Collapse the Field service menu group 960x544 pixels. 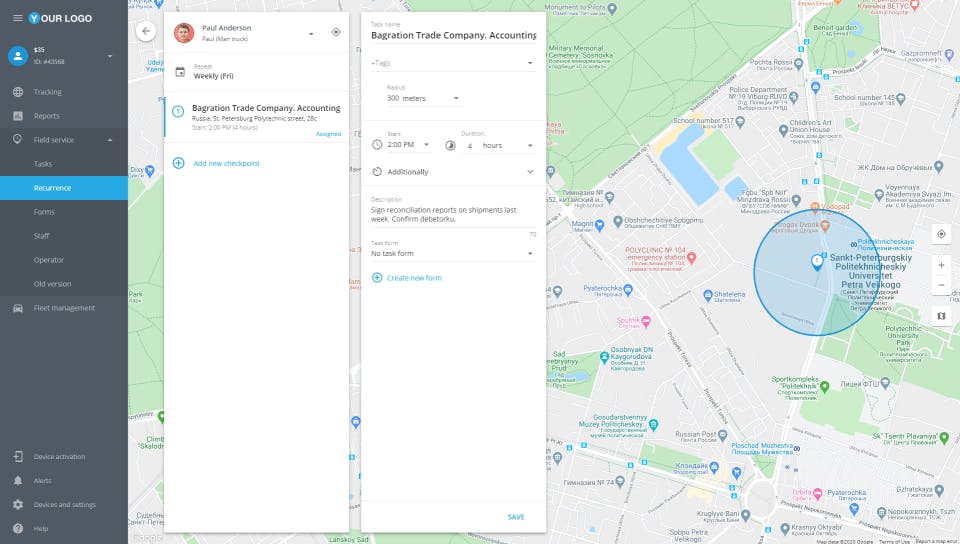point(110,140)
